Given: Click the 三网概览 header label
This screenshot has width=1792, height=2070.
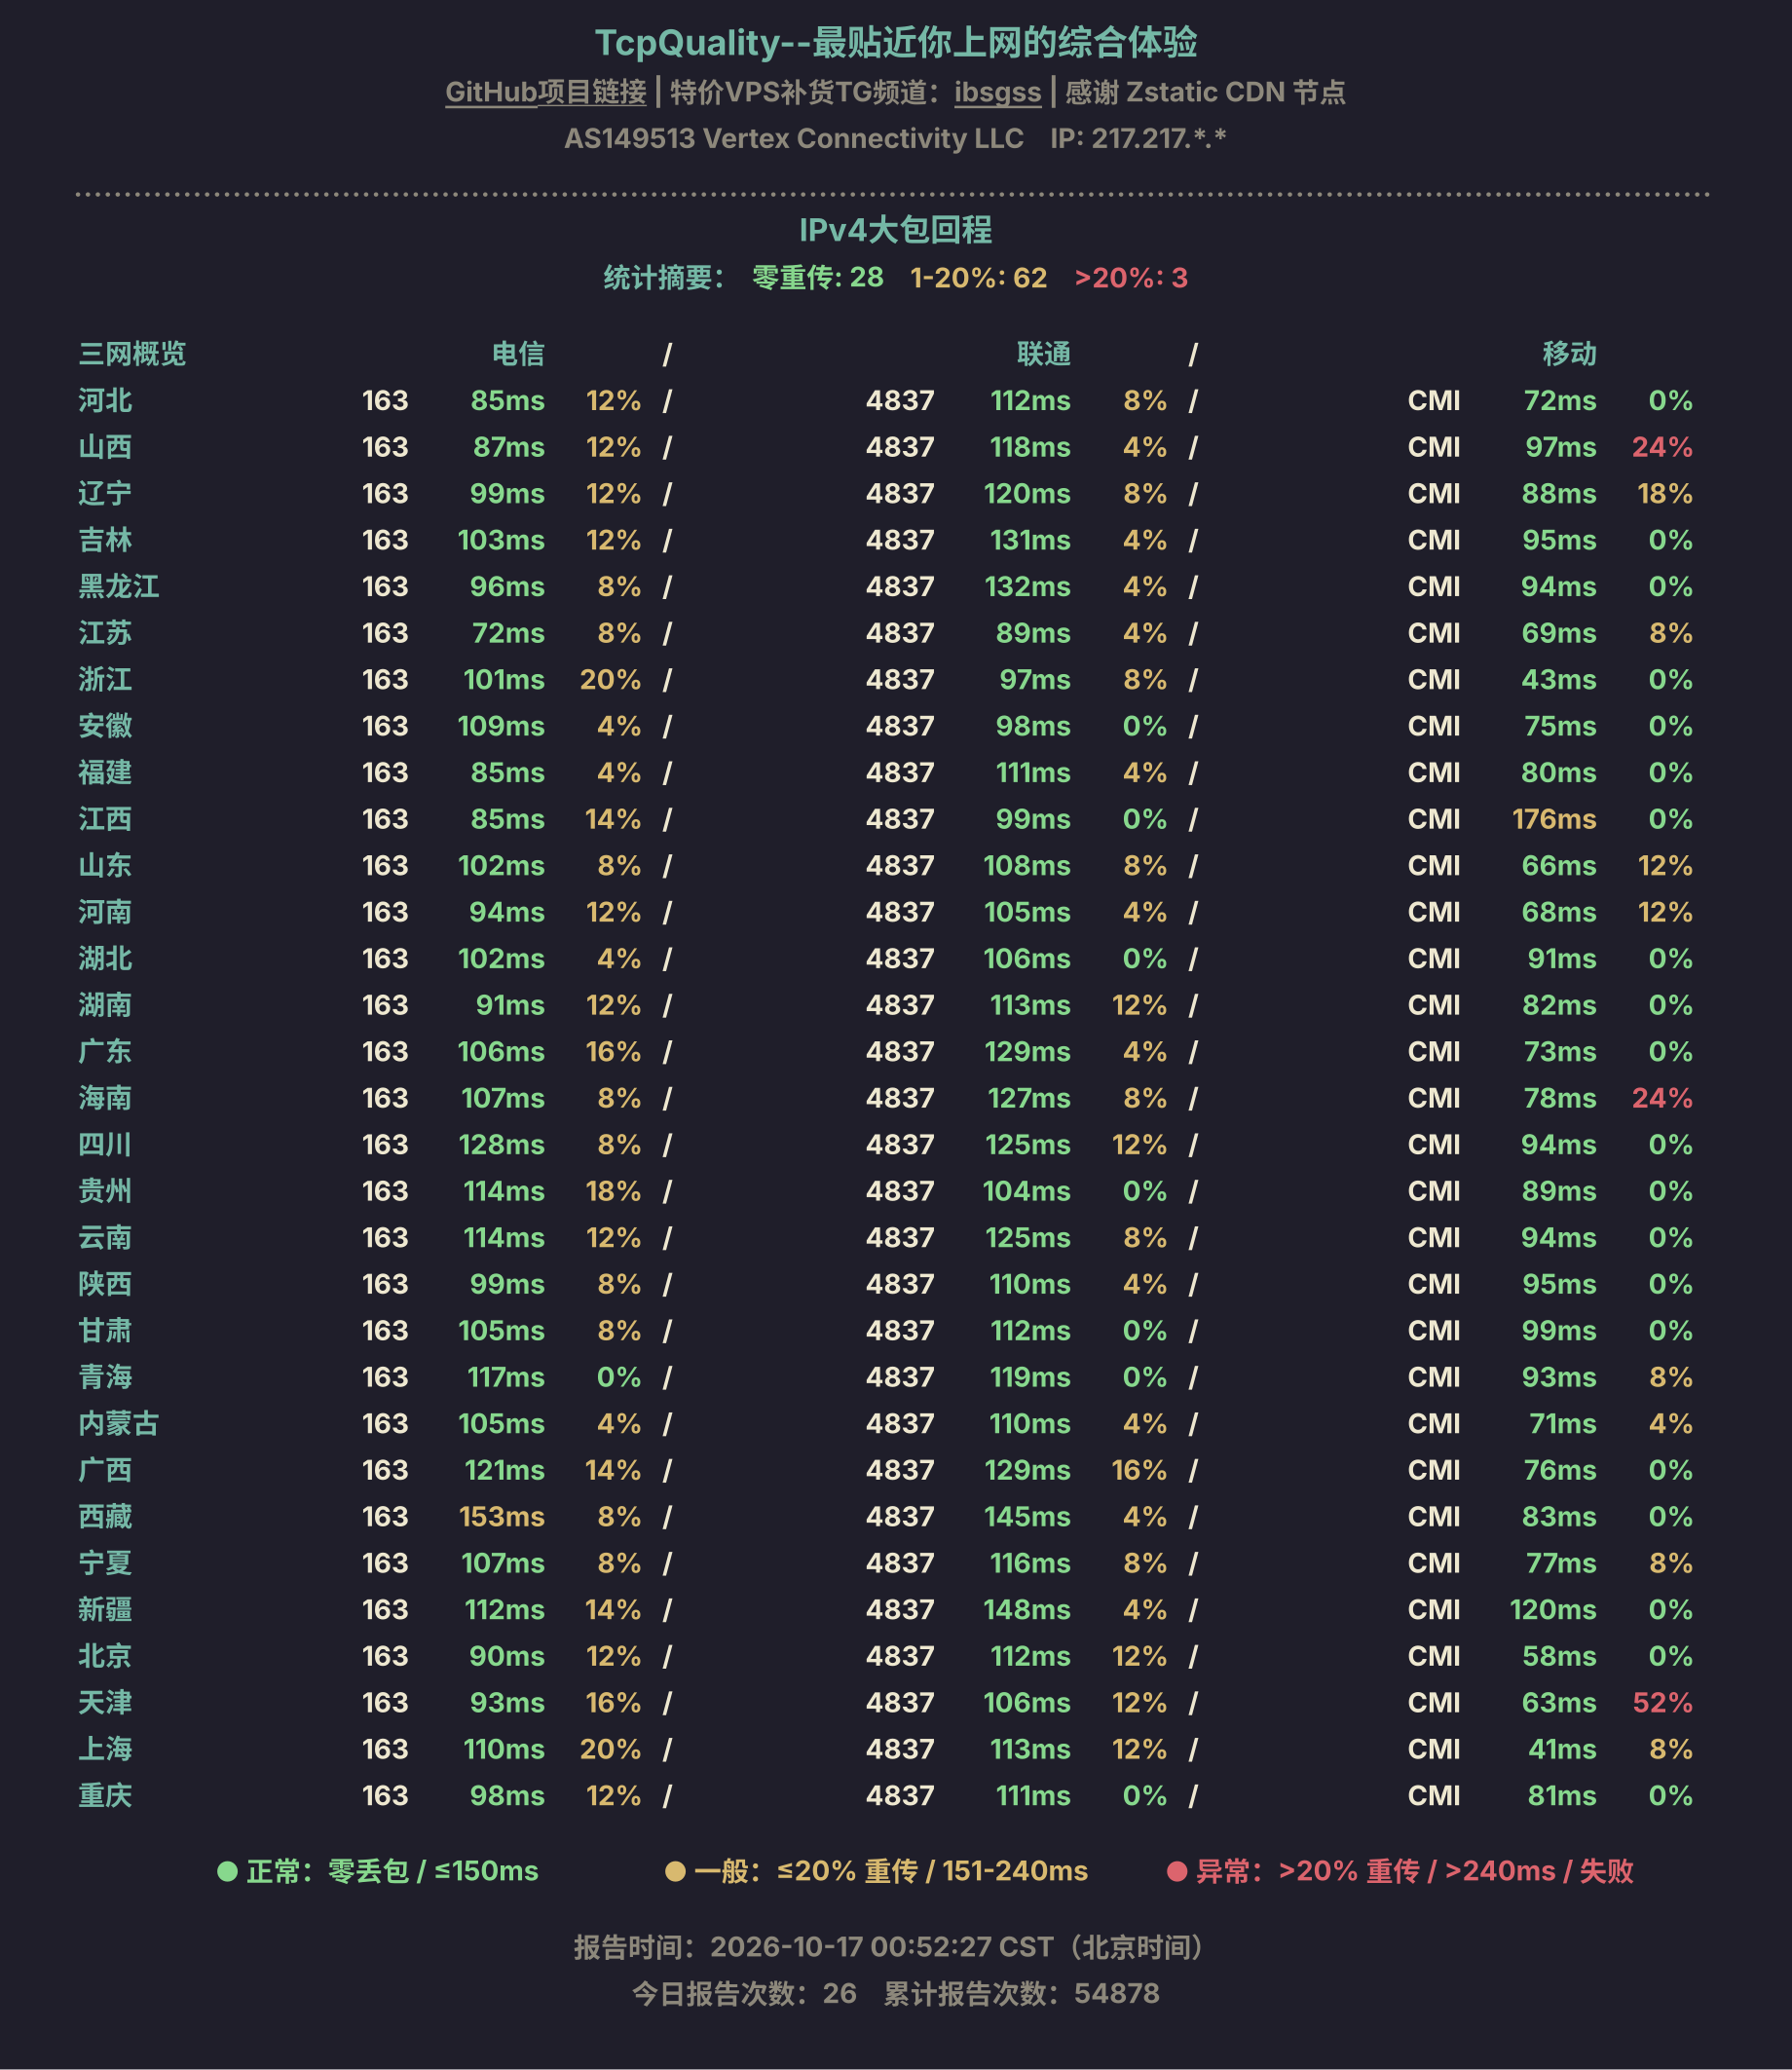Looking at the screenshot, I should pyautogui.click(x=132, y=353).
